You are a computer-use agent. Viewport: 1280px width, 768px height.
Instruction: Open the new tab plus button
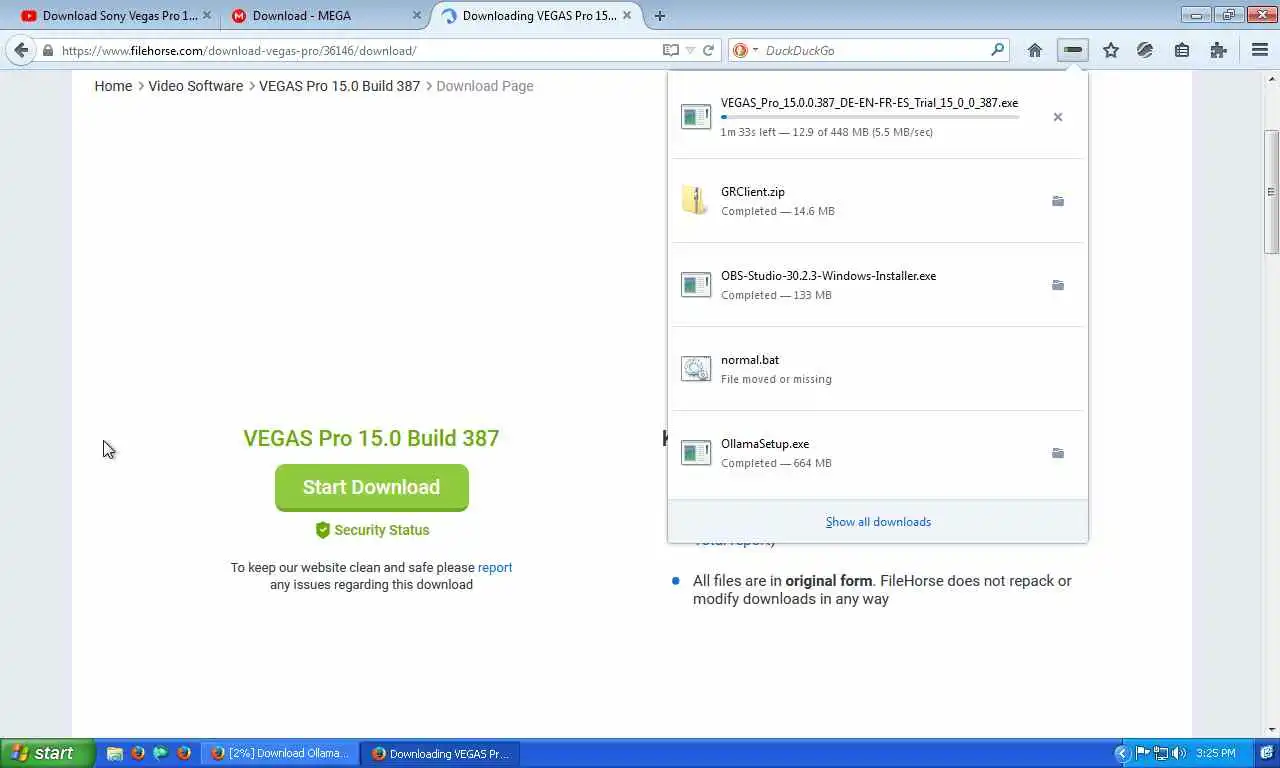coord(659,16)
